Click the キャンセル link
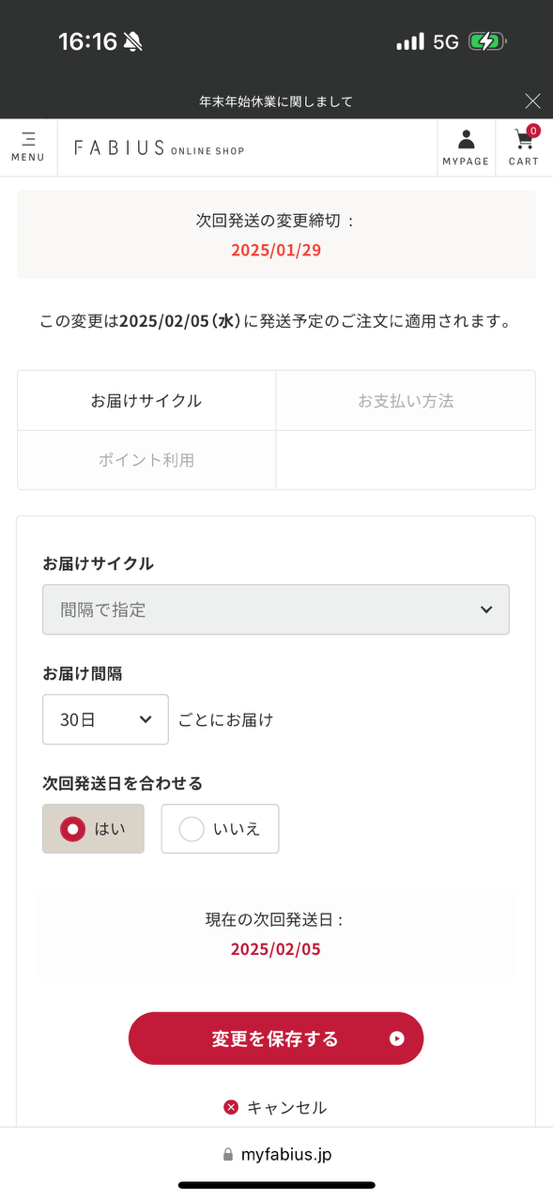This screenshot has width=553, height=1200. coord(287,1107)
